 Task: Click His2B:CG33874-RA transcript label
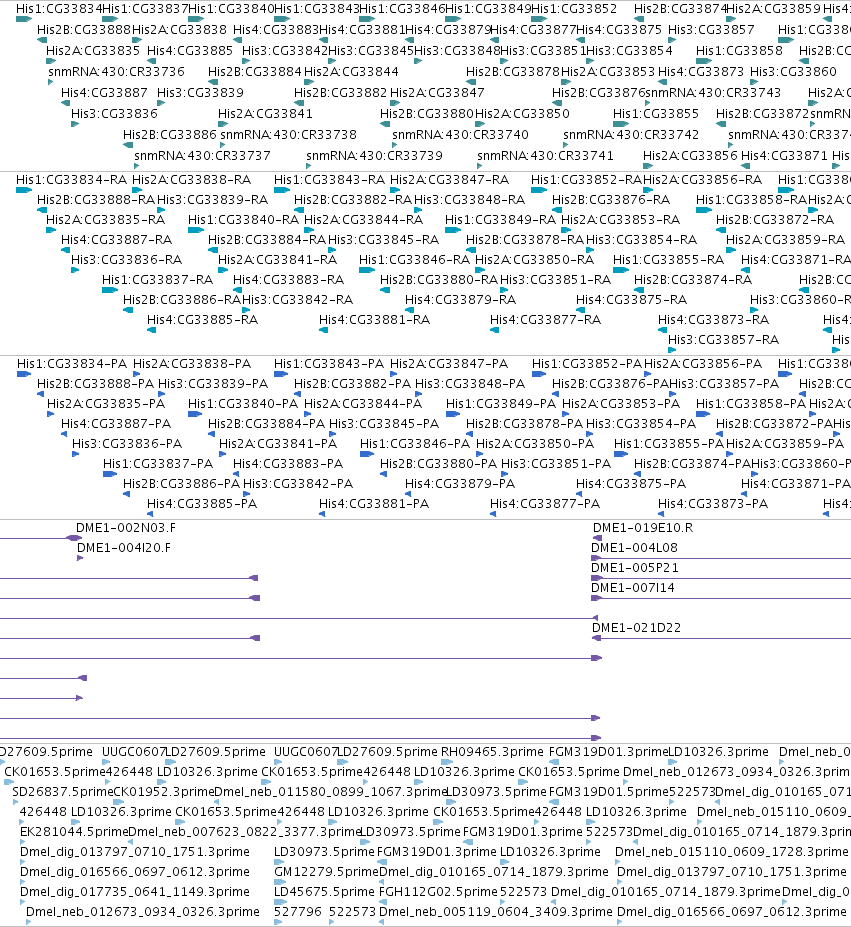(693, 280)
